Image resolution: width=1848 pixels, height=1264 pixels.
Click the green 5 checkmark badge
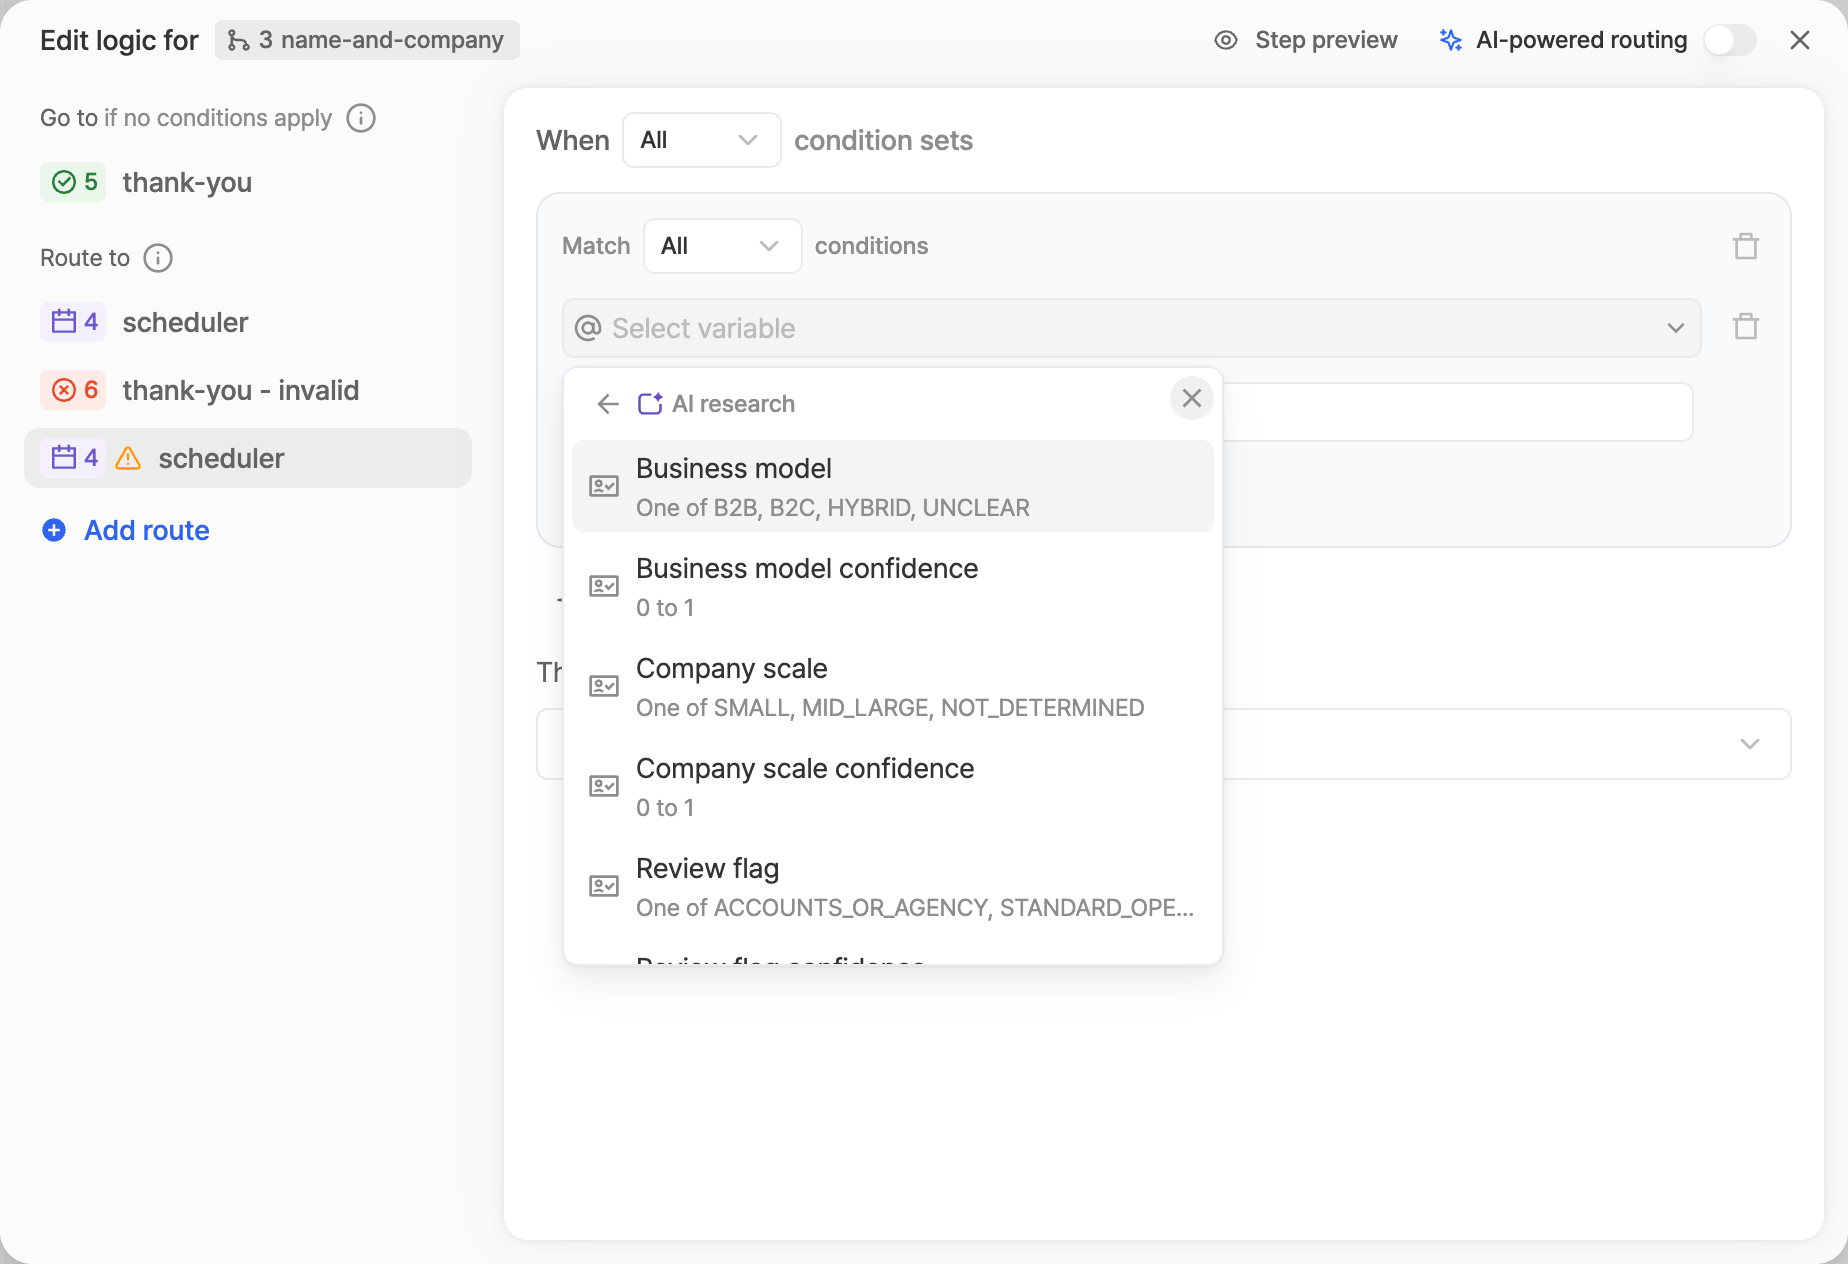pyautogui.click(x=73, y=182)
